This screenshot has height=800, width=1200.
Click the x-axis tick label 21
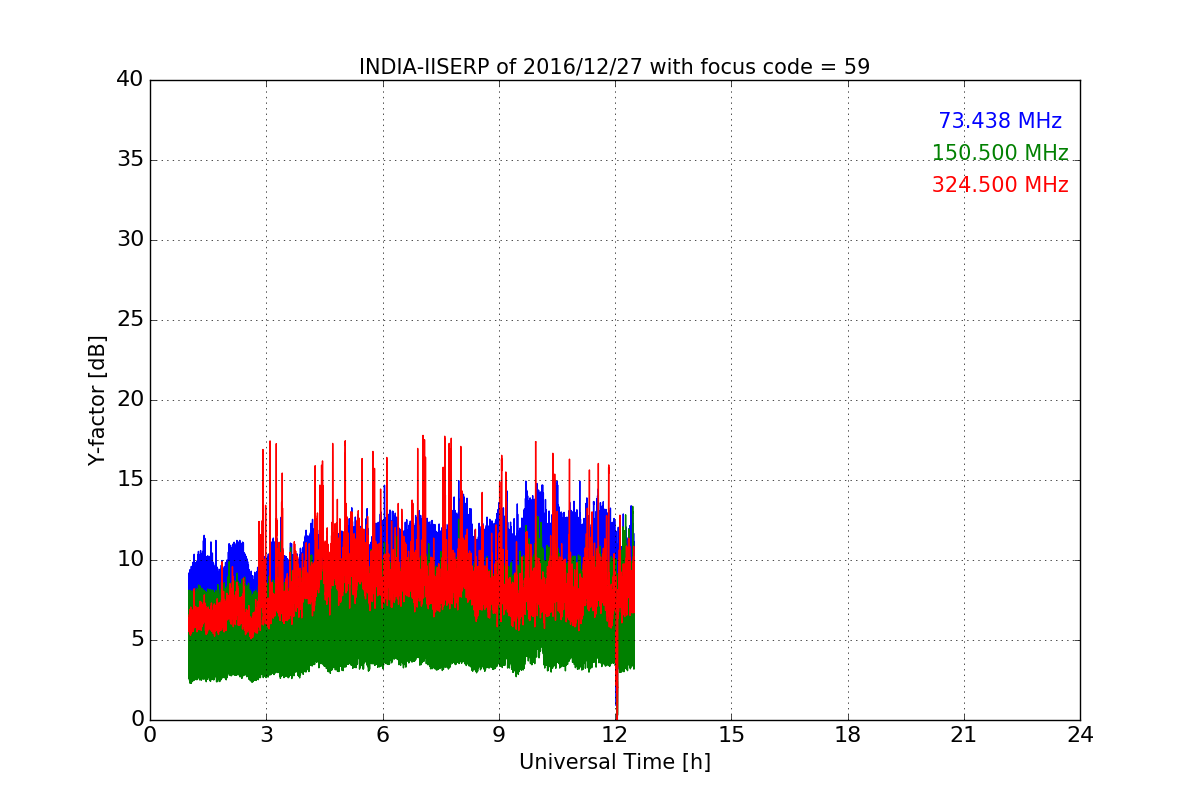(964, 735)
